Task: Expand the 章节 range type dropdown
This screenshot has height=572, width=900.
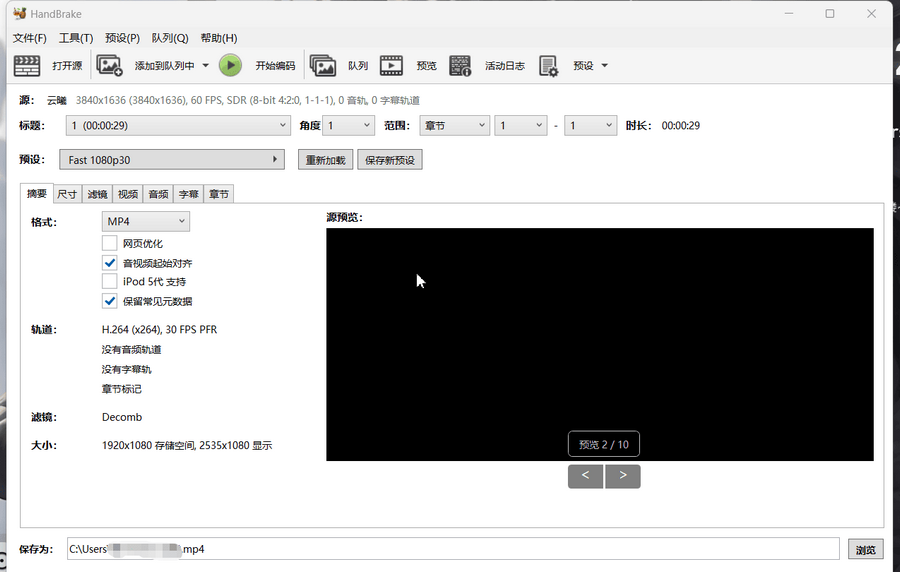Action: (453, 126)
